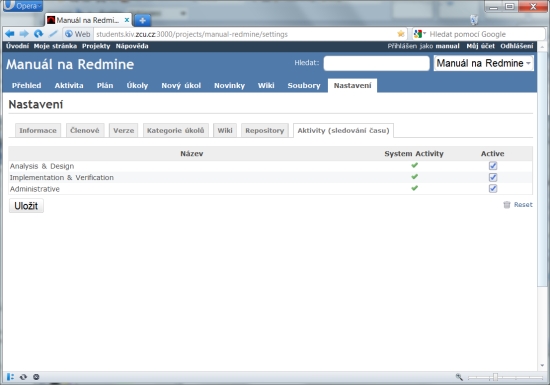Open the Nový úkol tab
The width and height of the screenshot is (550, 385).
181,86
